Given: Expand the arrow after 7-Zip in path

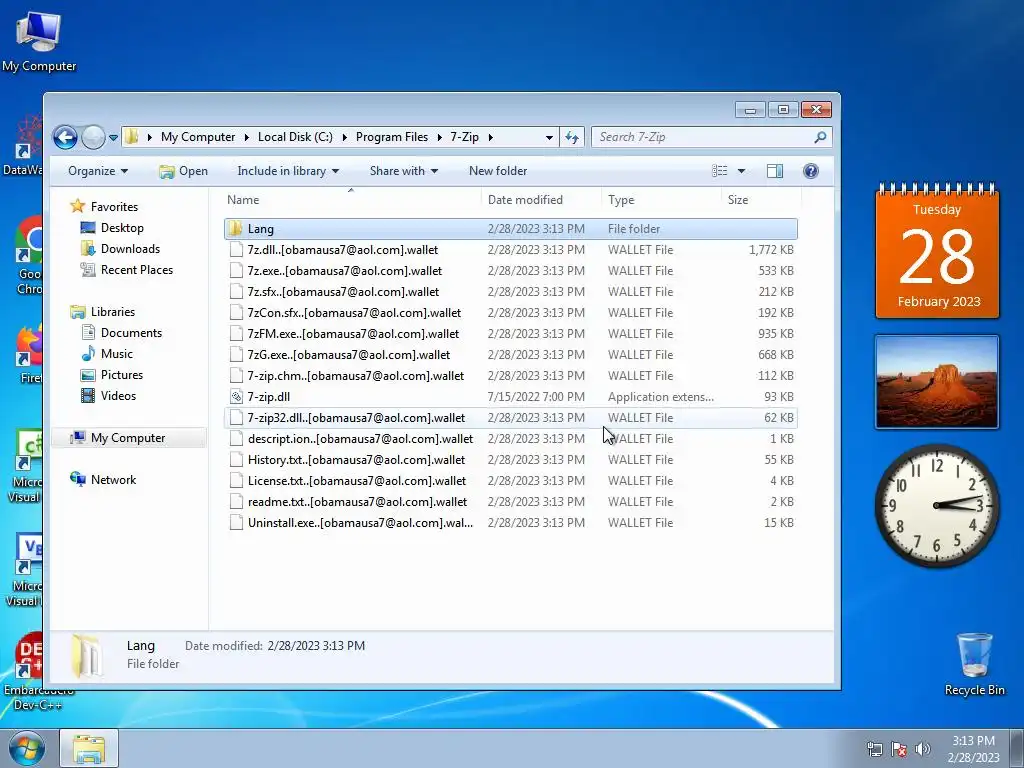Looking at the screenshot, I should click(x=490, y=137).
